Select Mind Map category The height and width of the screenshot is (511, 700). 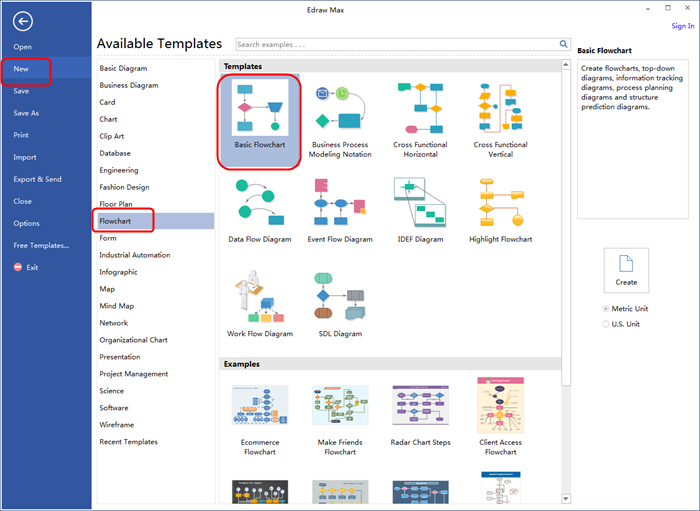[117, 306]
